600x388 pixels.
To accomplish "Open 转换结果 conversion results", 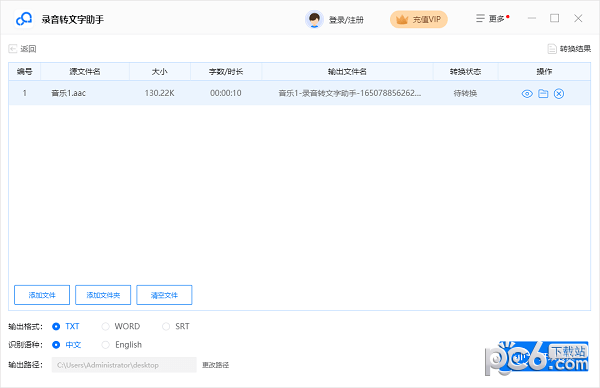I will pyautogui.click(x=569, y=49).
